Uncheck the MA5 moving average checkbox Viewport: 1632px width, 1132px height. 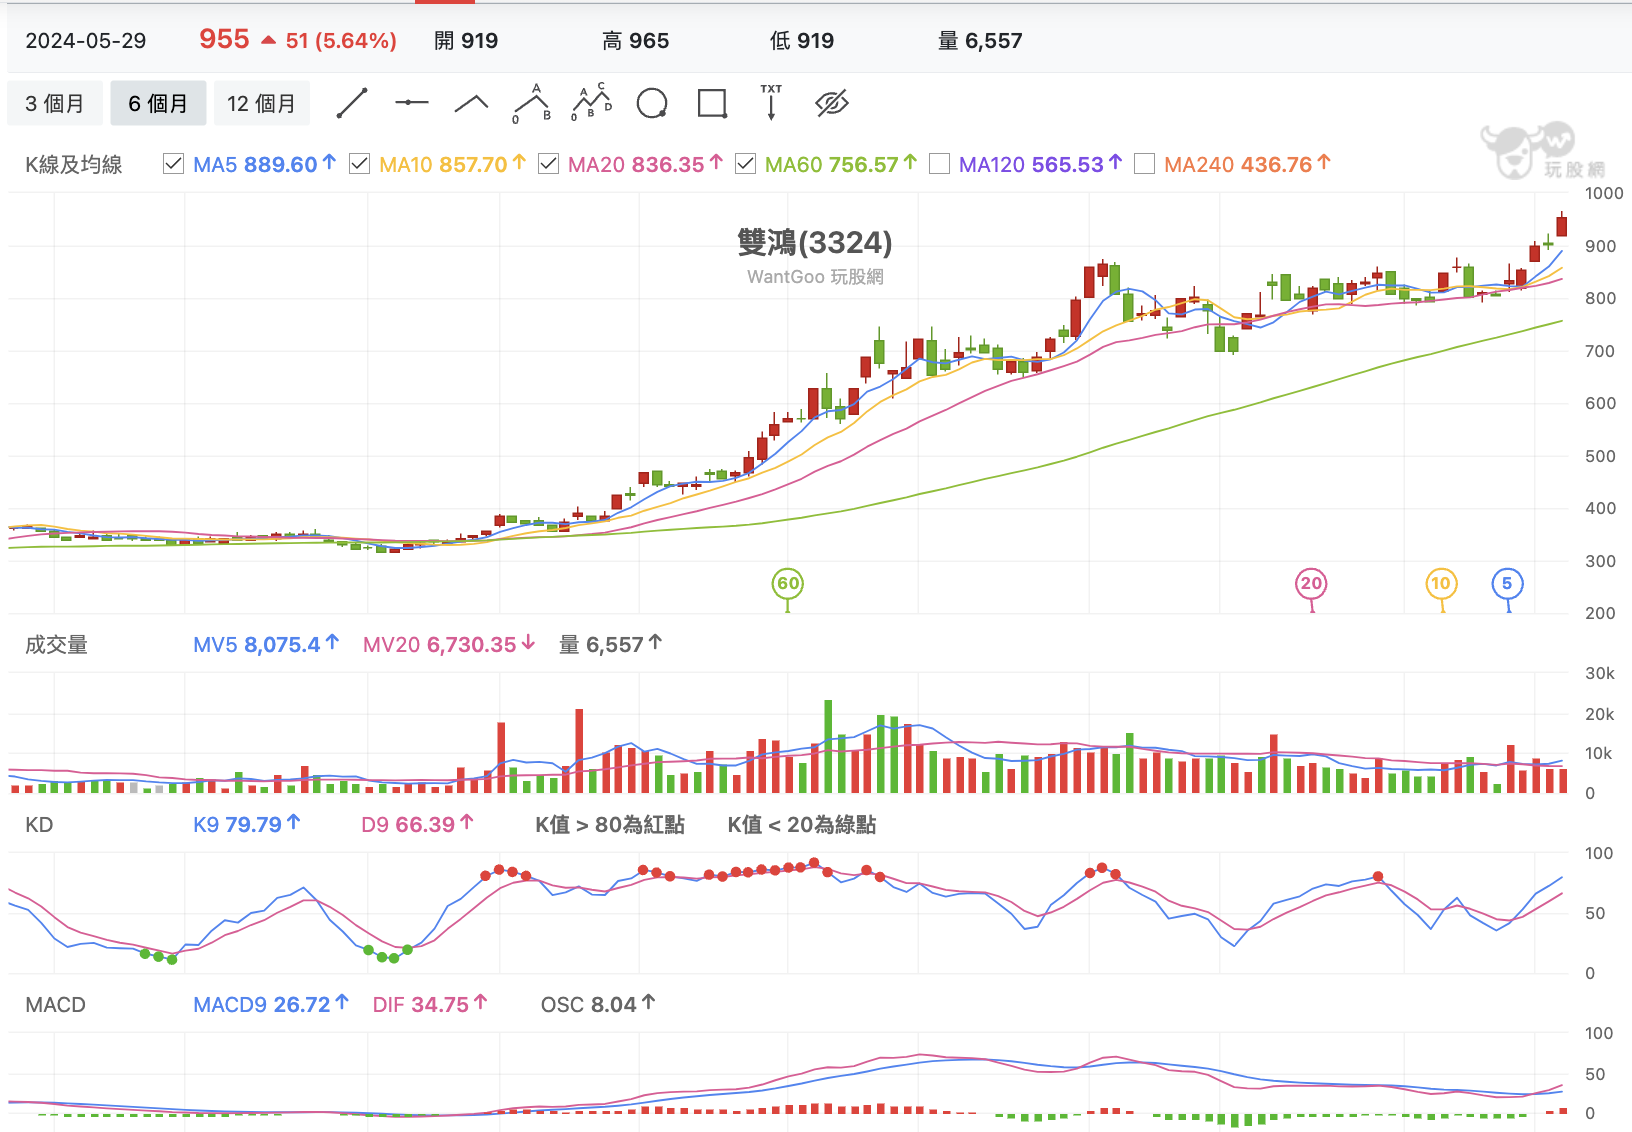pos(173,164)
